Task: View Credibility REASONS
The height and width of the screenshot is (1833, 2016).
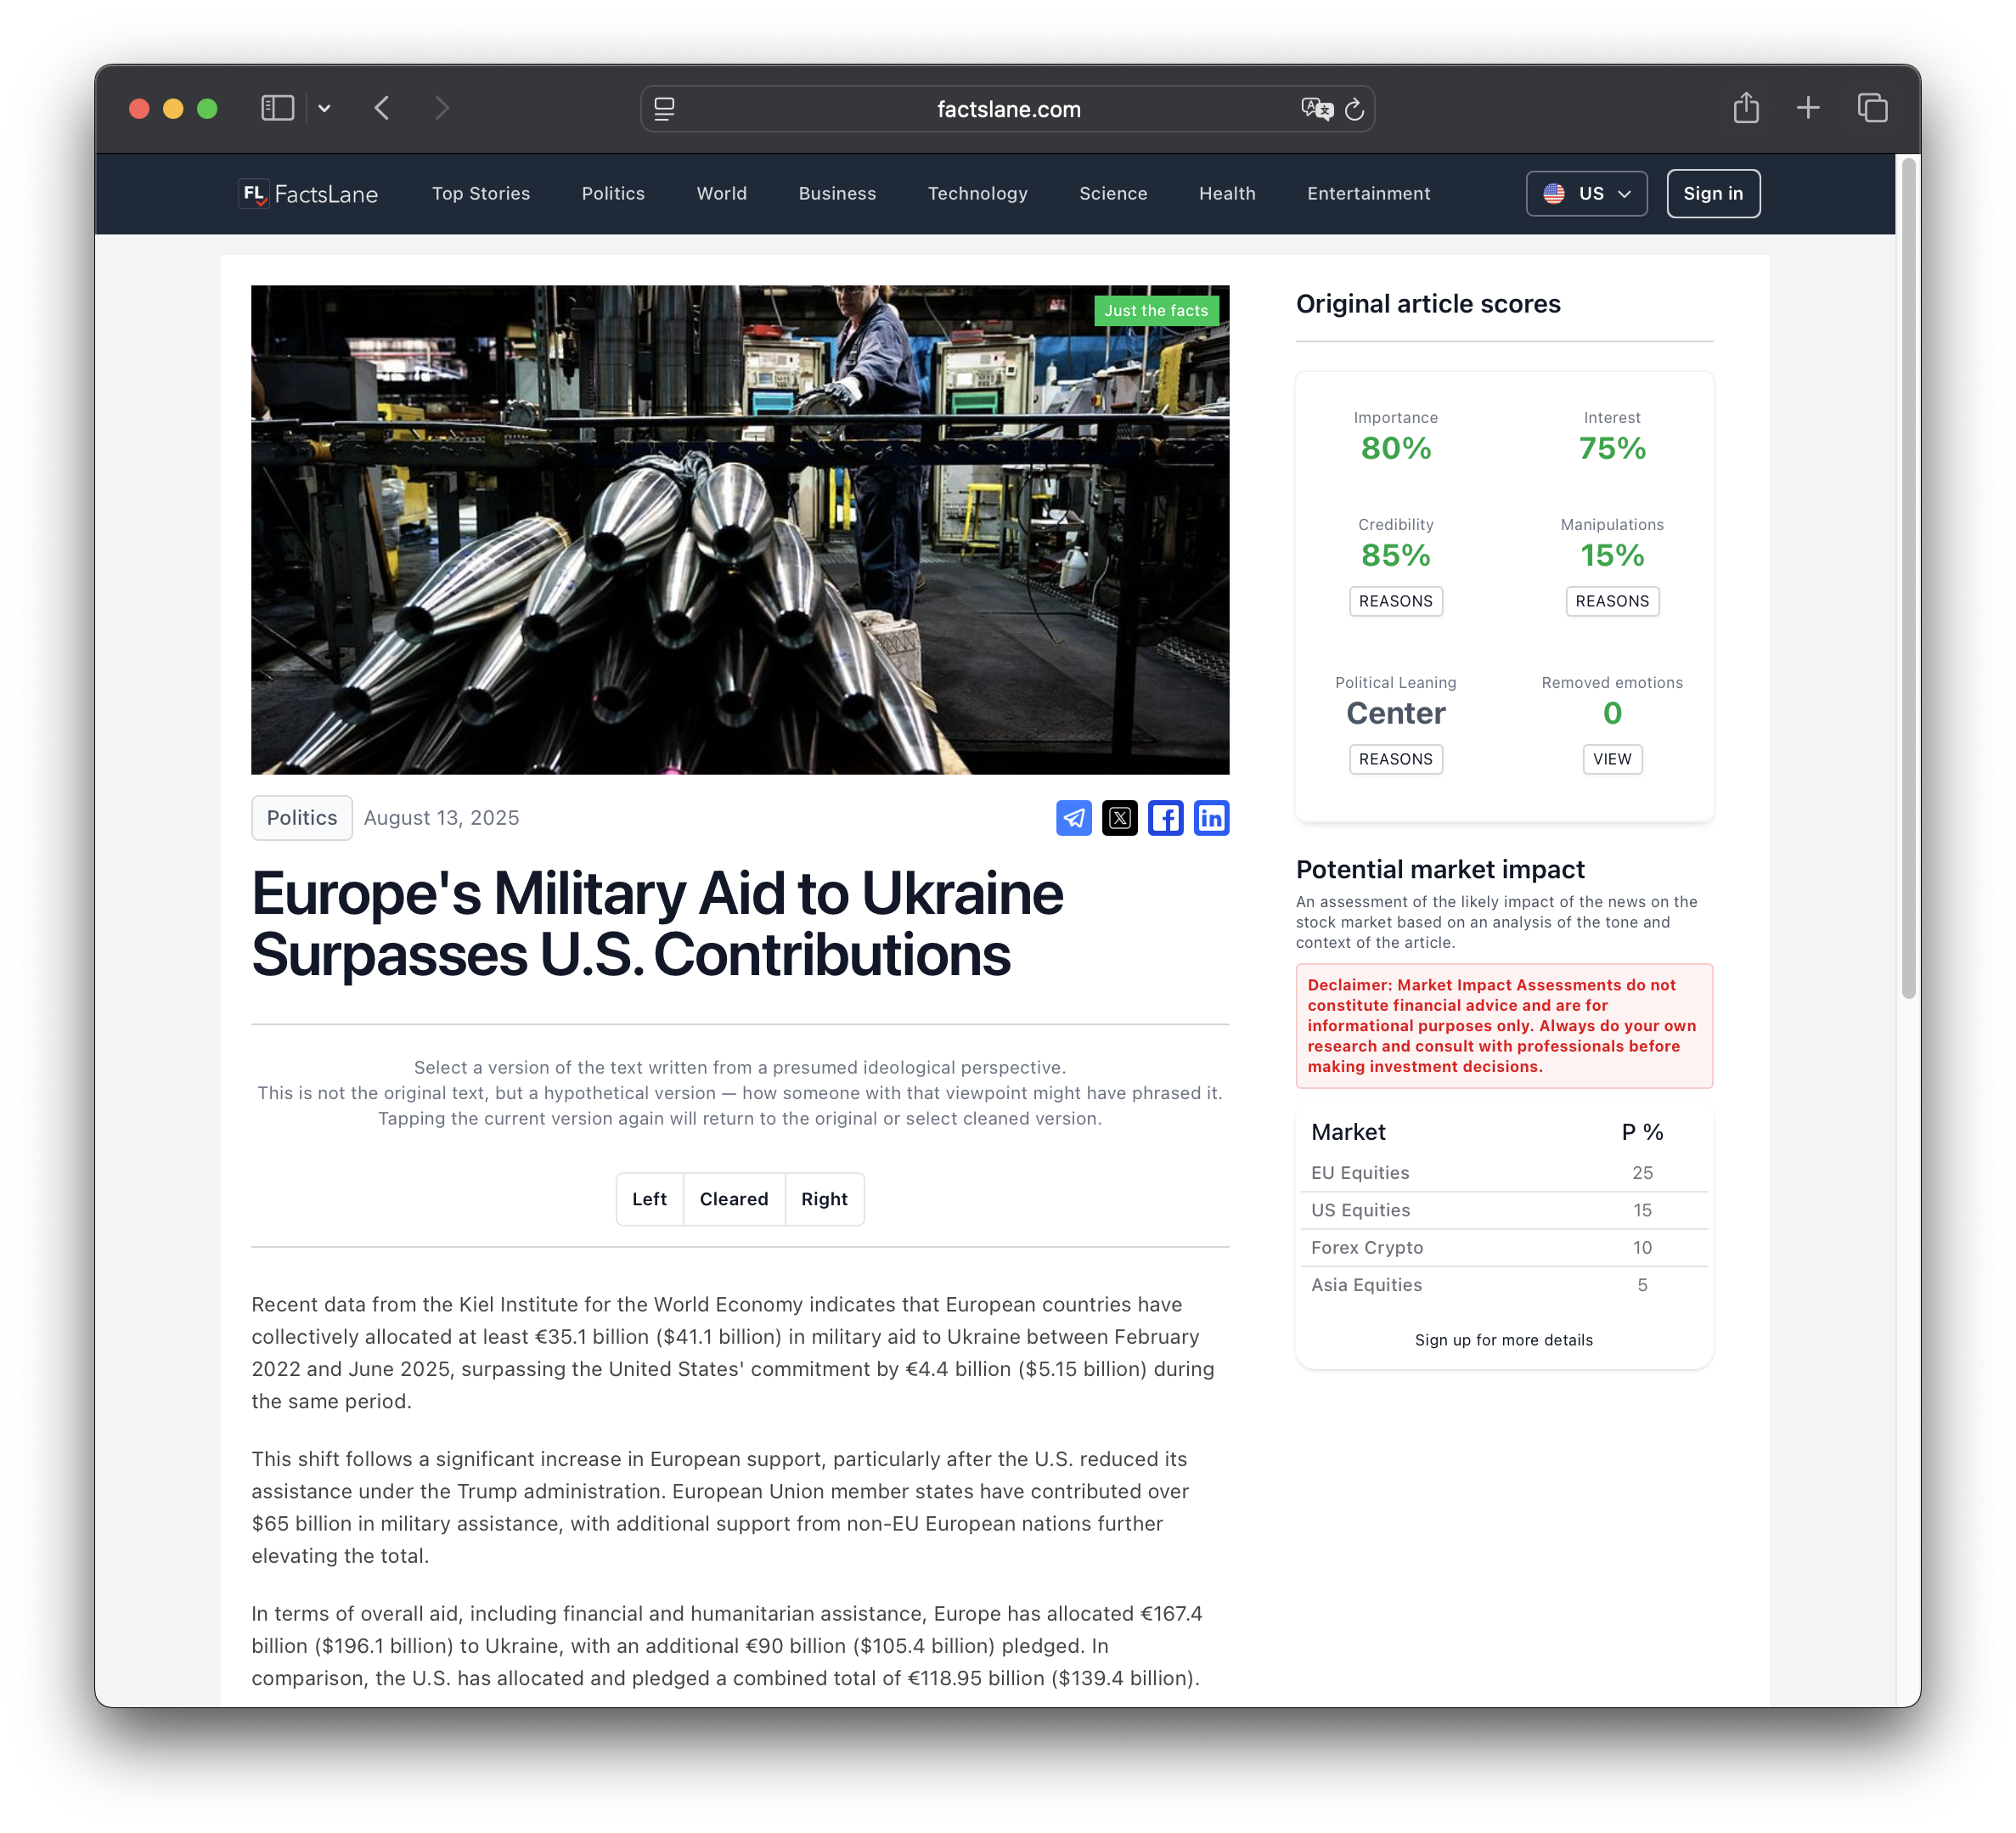Action: point(1395,601)
